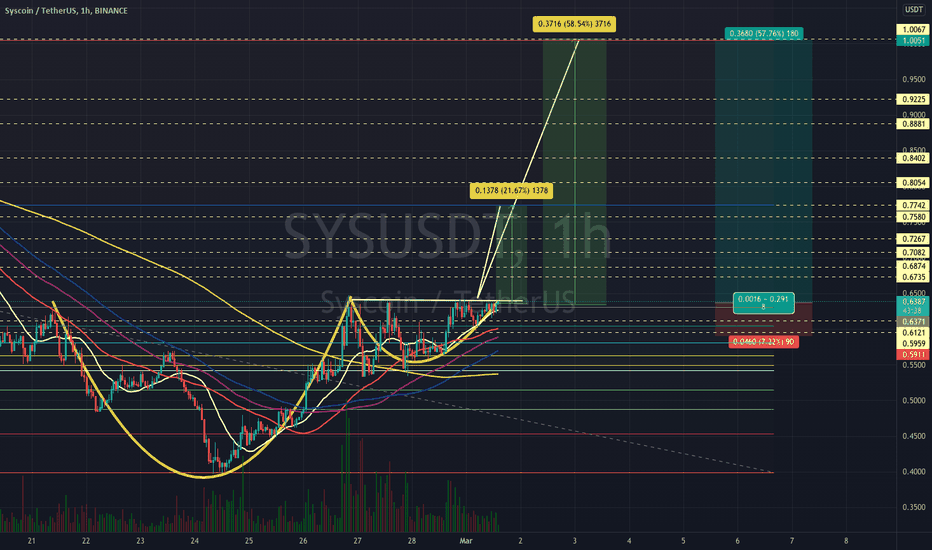Click the 0.6735 price level label

(914, 277)
